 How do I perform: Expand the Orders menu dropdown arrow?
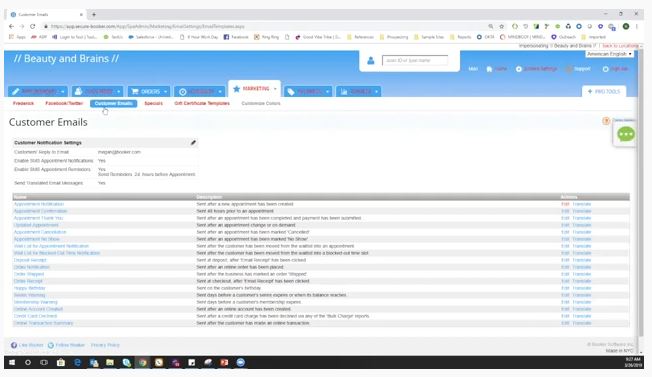tap(165, 91)
